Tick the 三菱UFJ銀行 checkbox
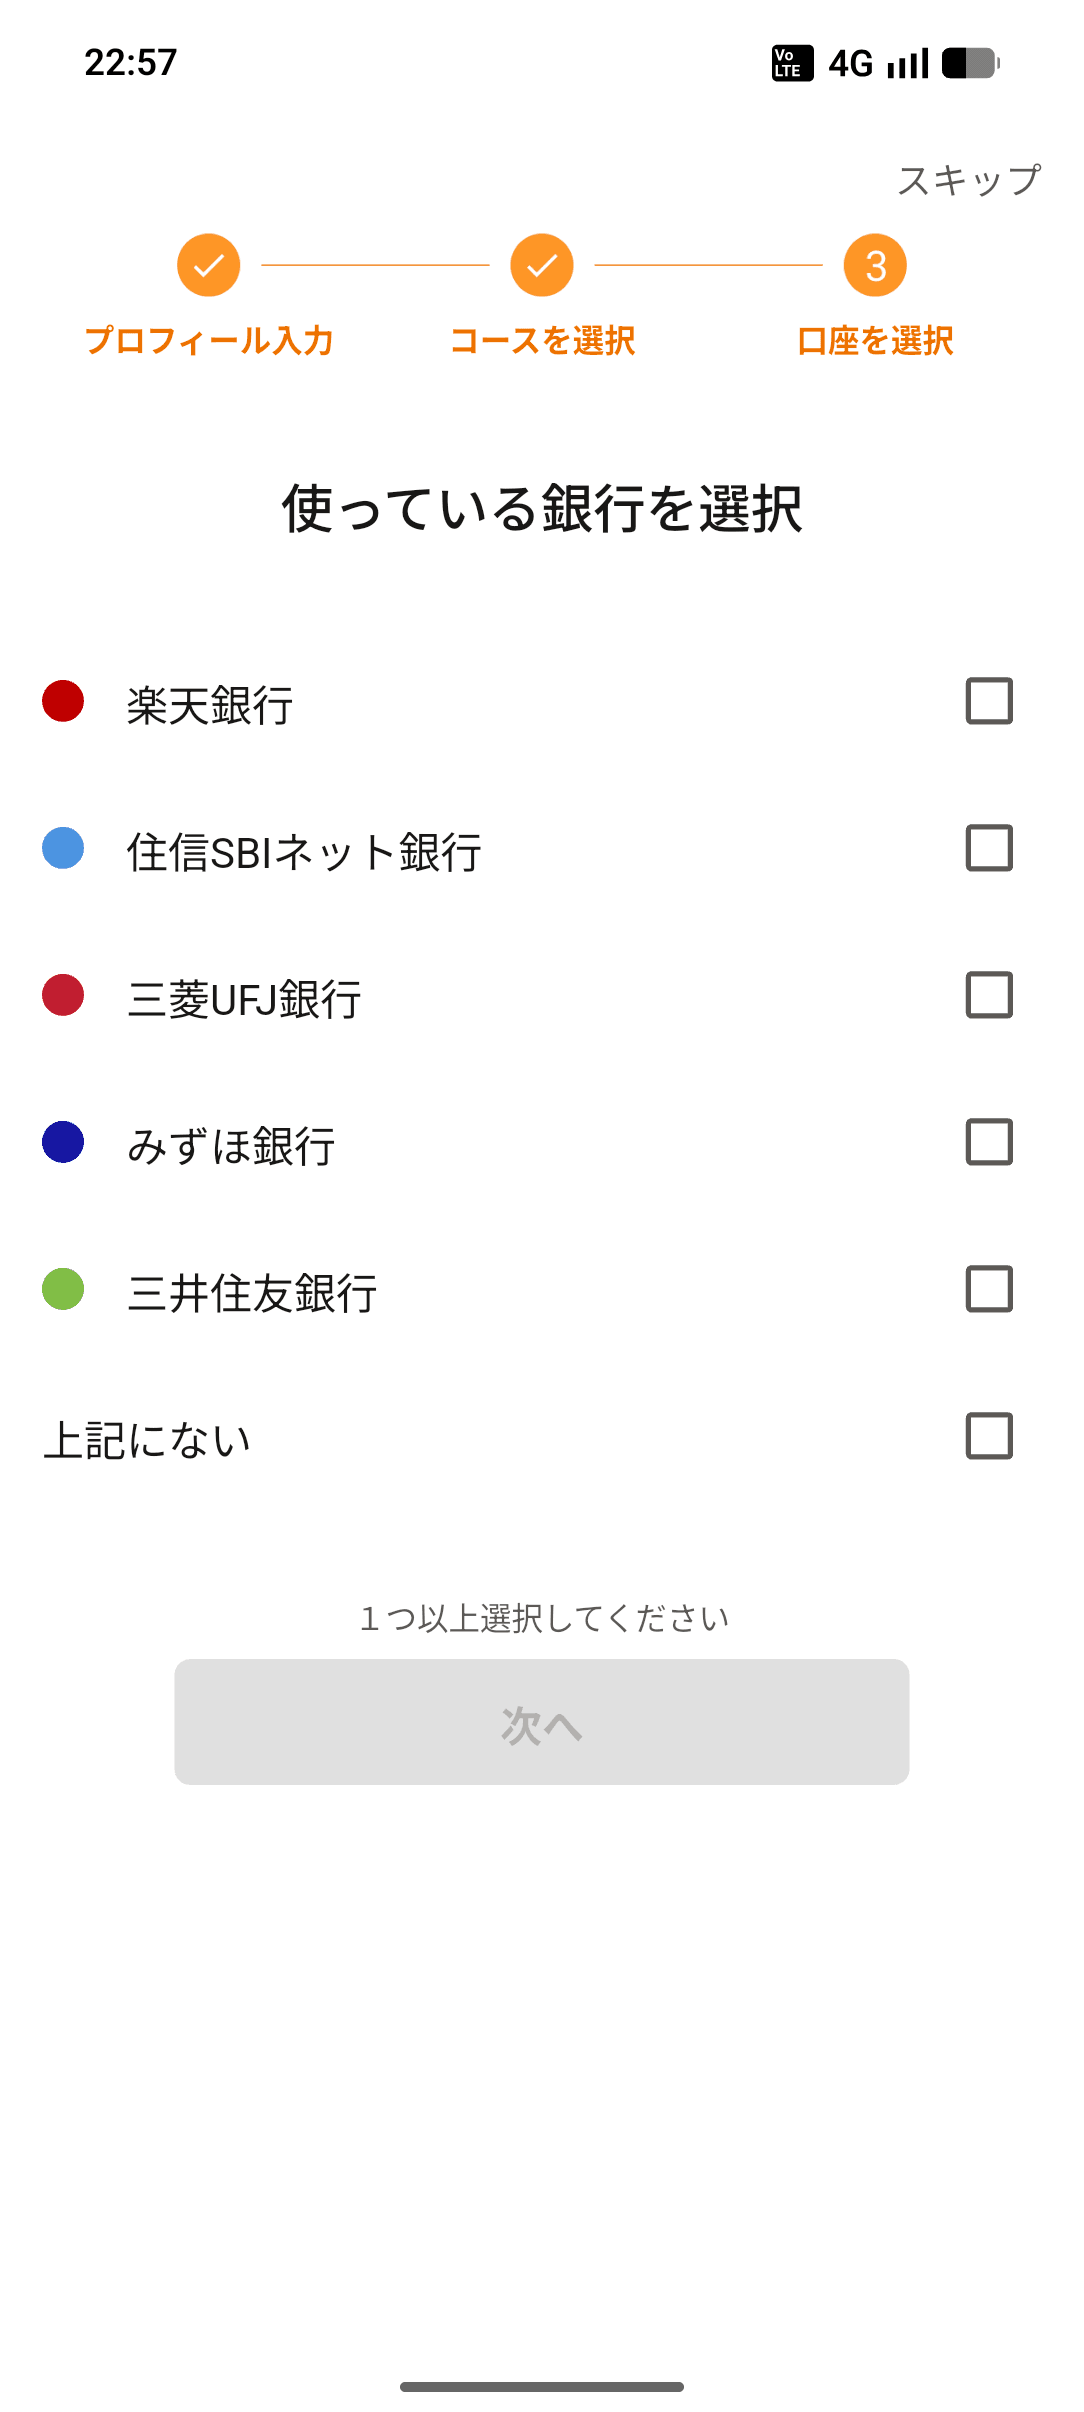1084x2412 pixels. pos(989,995)
